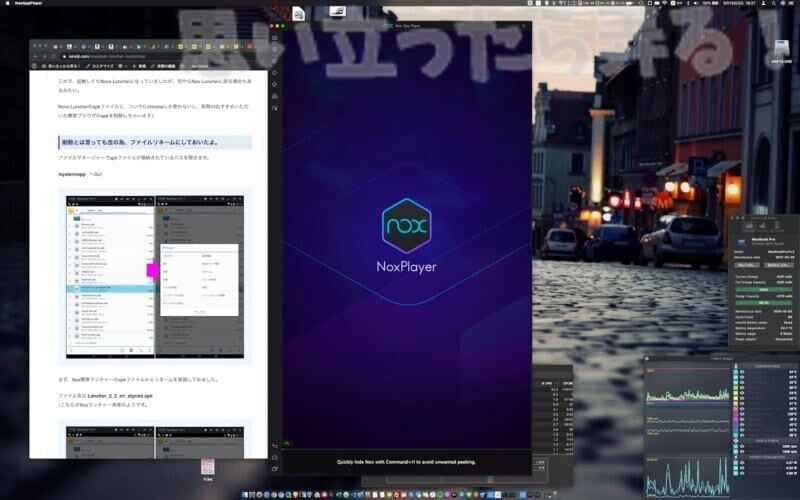Select the text Lancher_2_2_en_signed.apk in article
800x500 pixels.
pos(120,396)
